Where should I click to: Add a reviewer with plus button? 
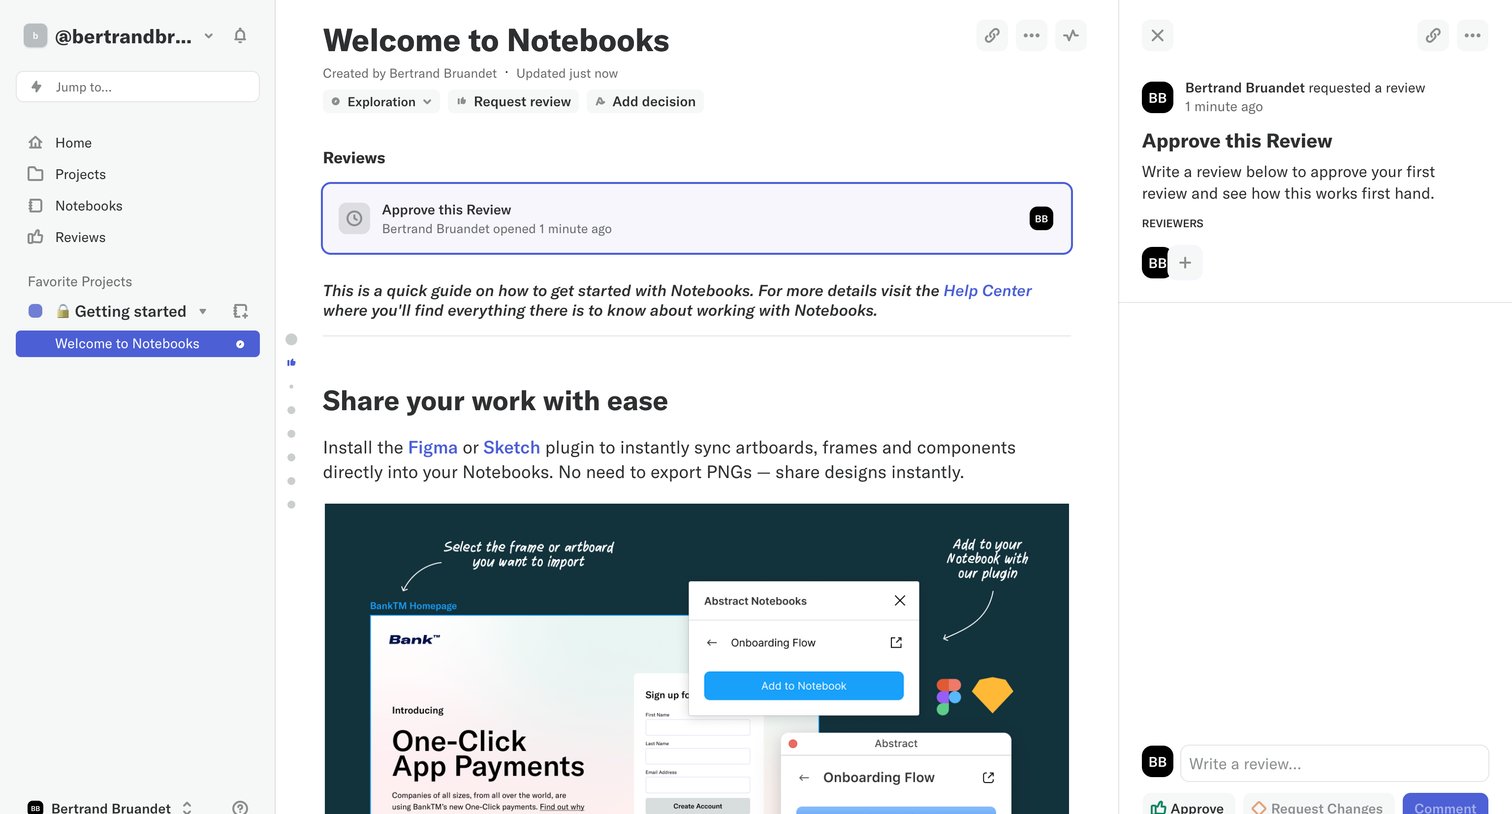1185,263
